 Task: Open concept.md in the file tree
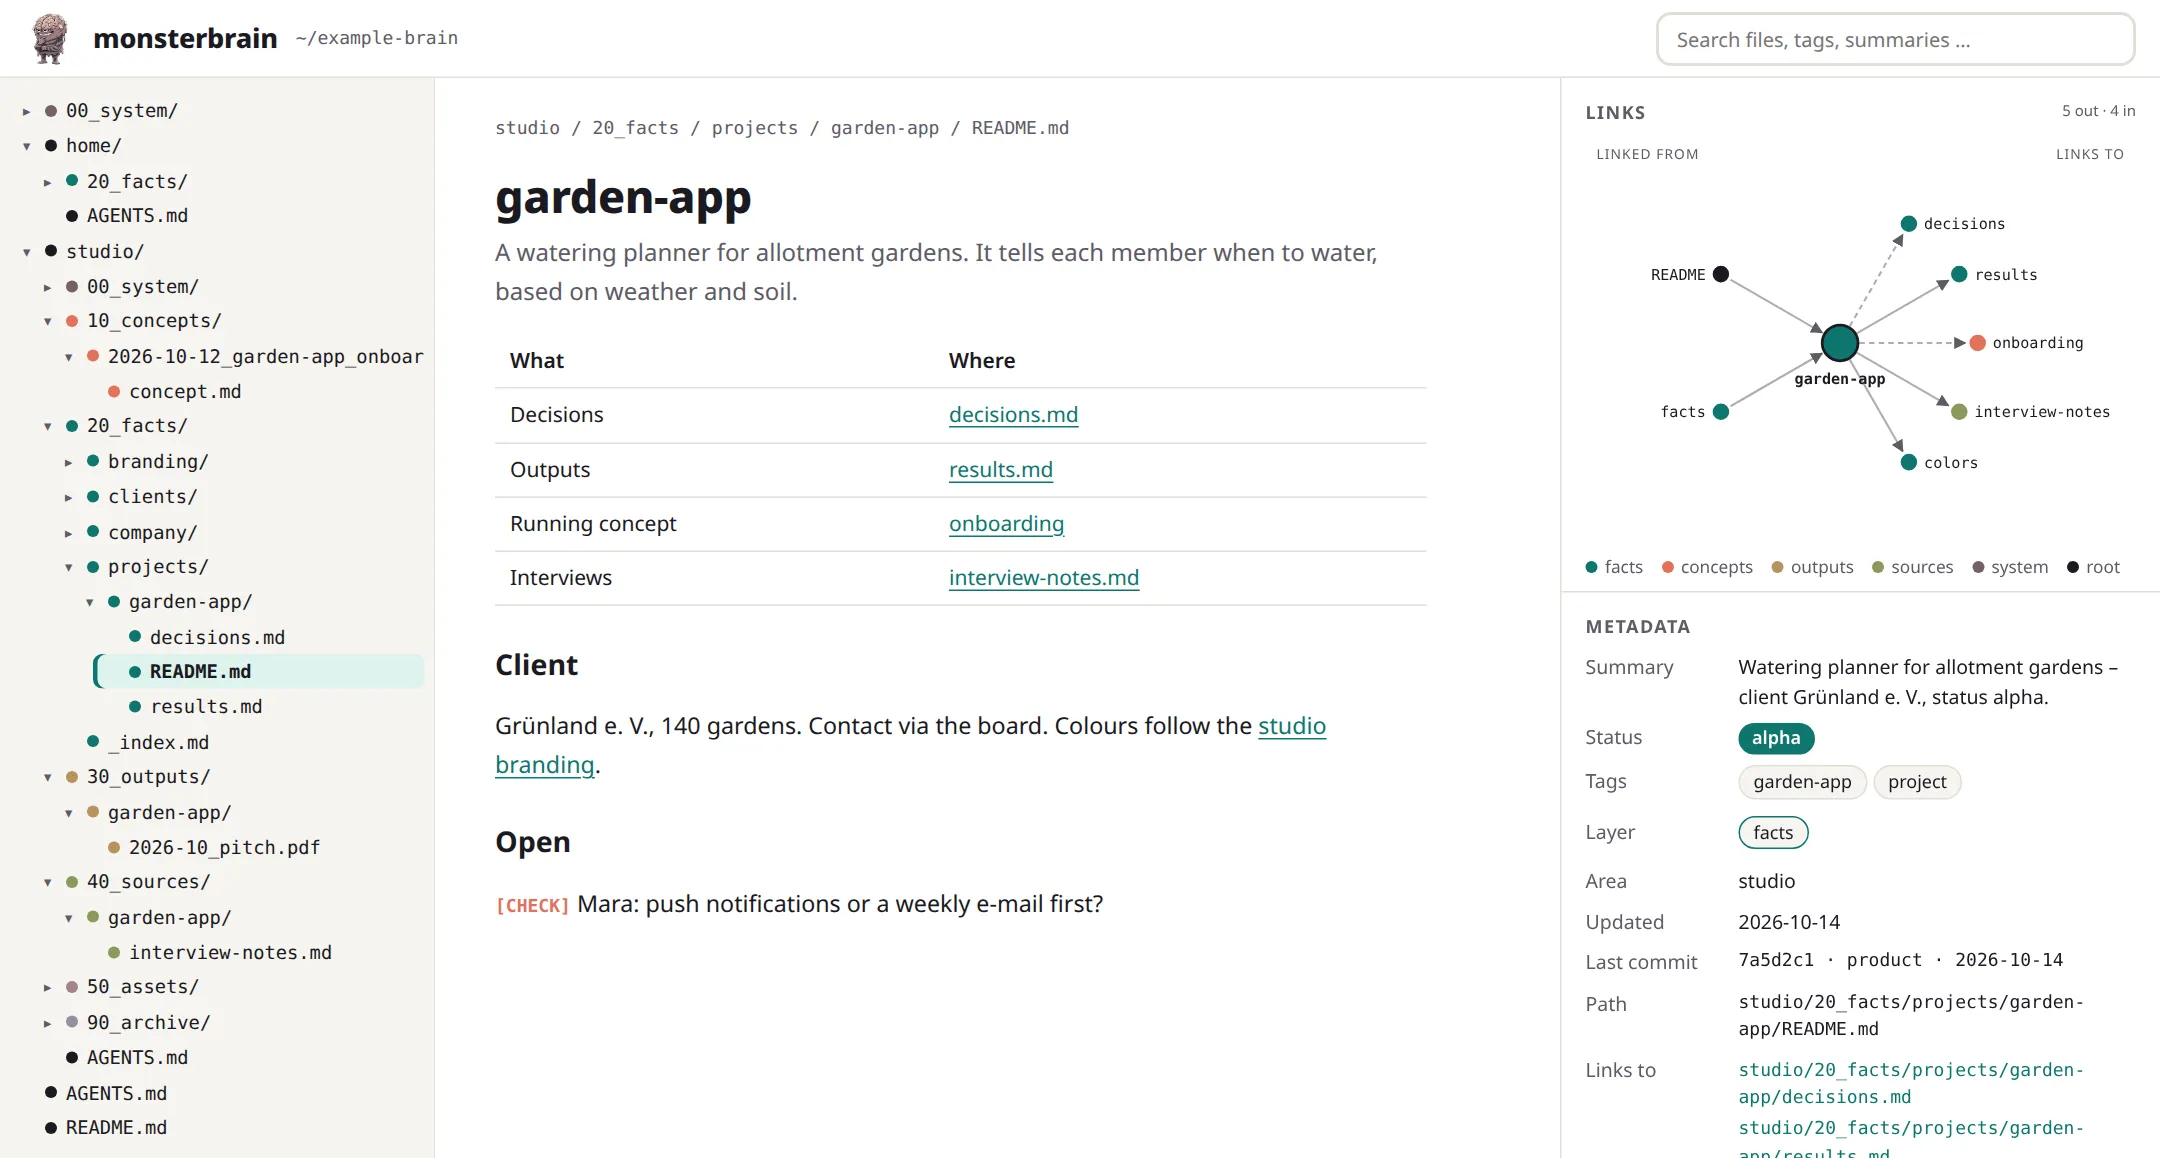185,392
